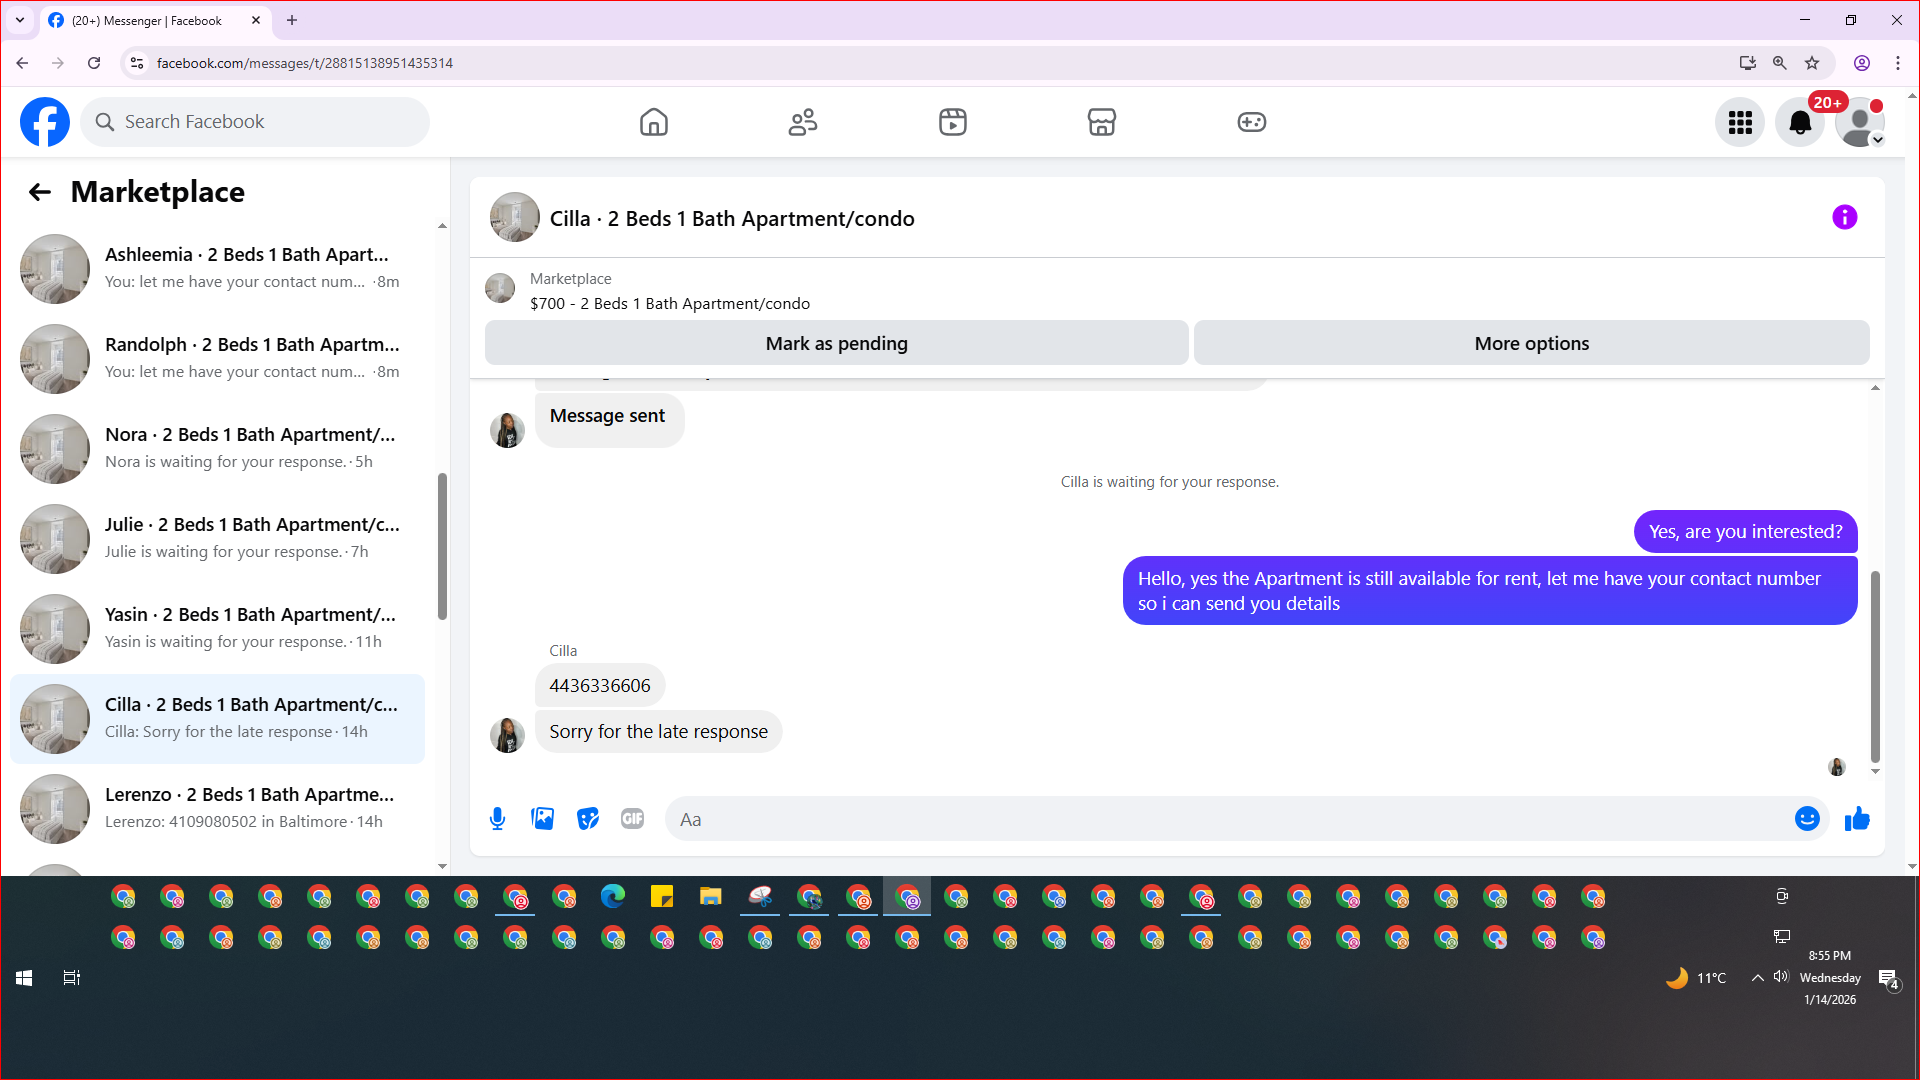Go to the Facebook Home tab
Viewport: 1920px width, 1080px height.
click(653, 122)
